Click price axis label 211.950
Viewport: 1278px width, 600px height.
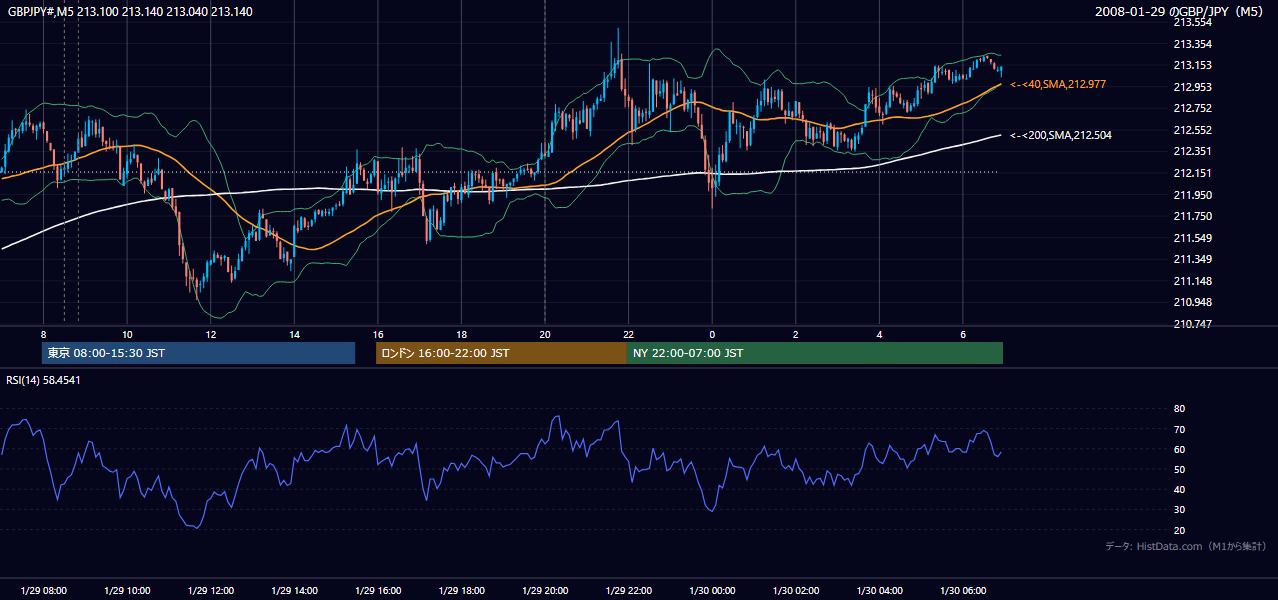click(x=1192, y=195)
